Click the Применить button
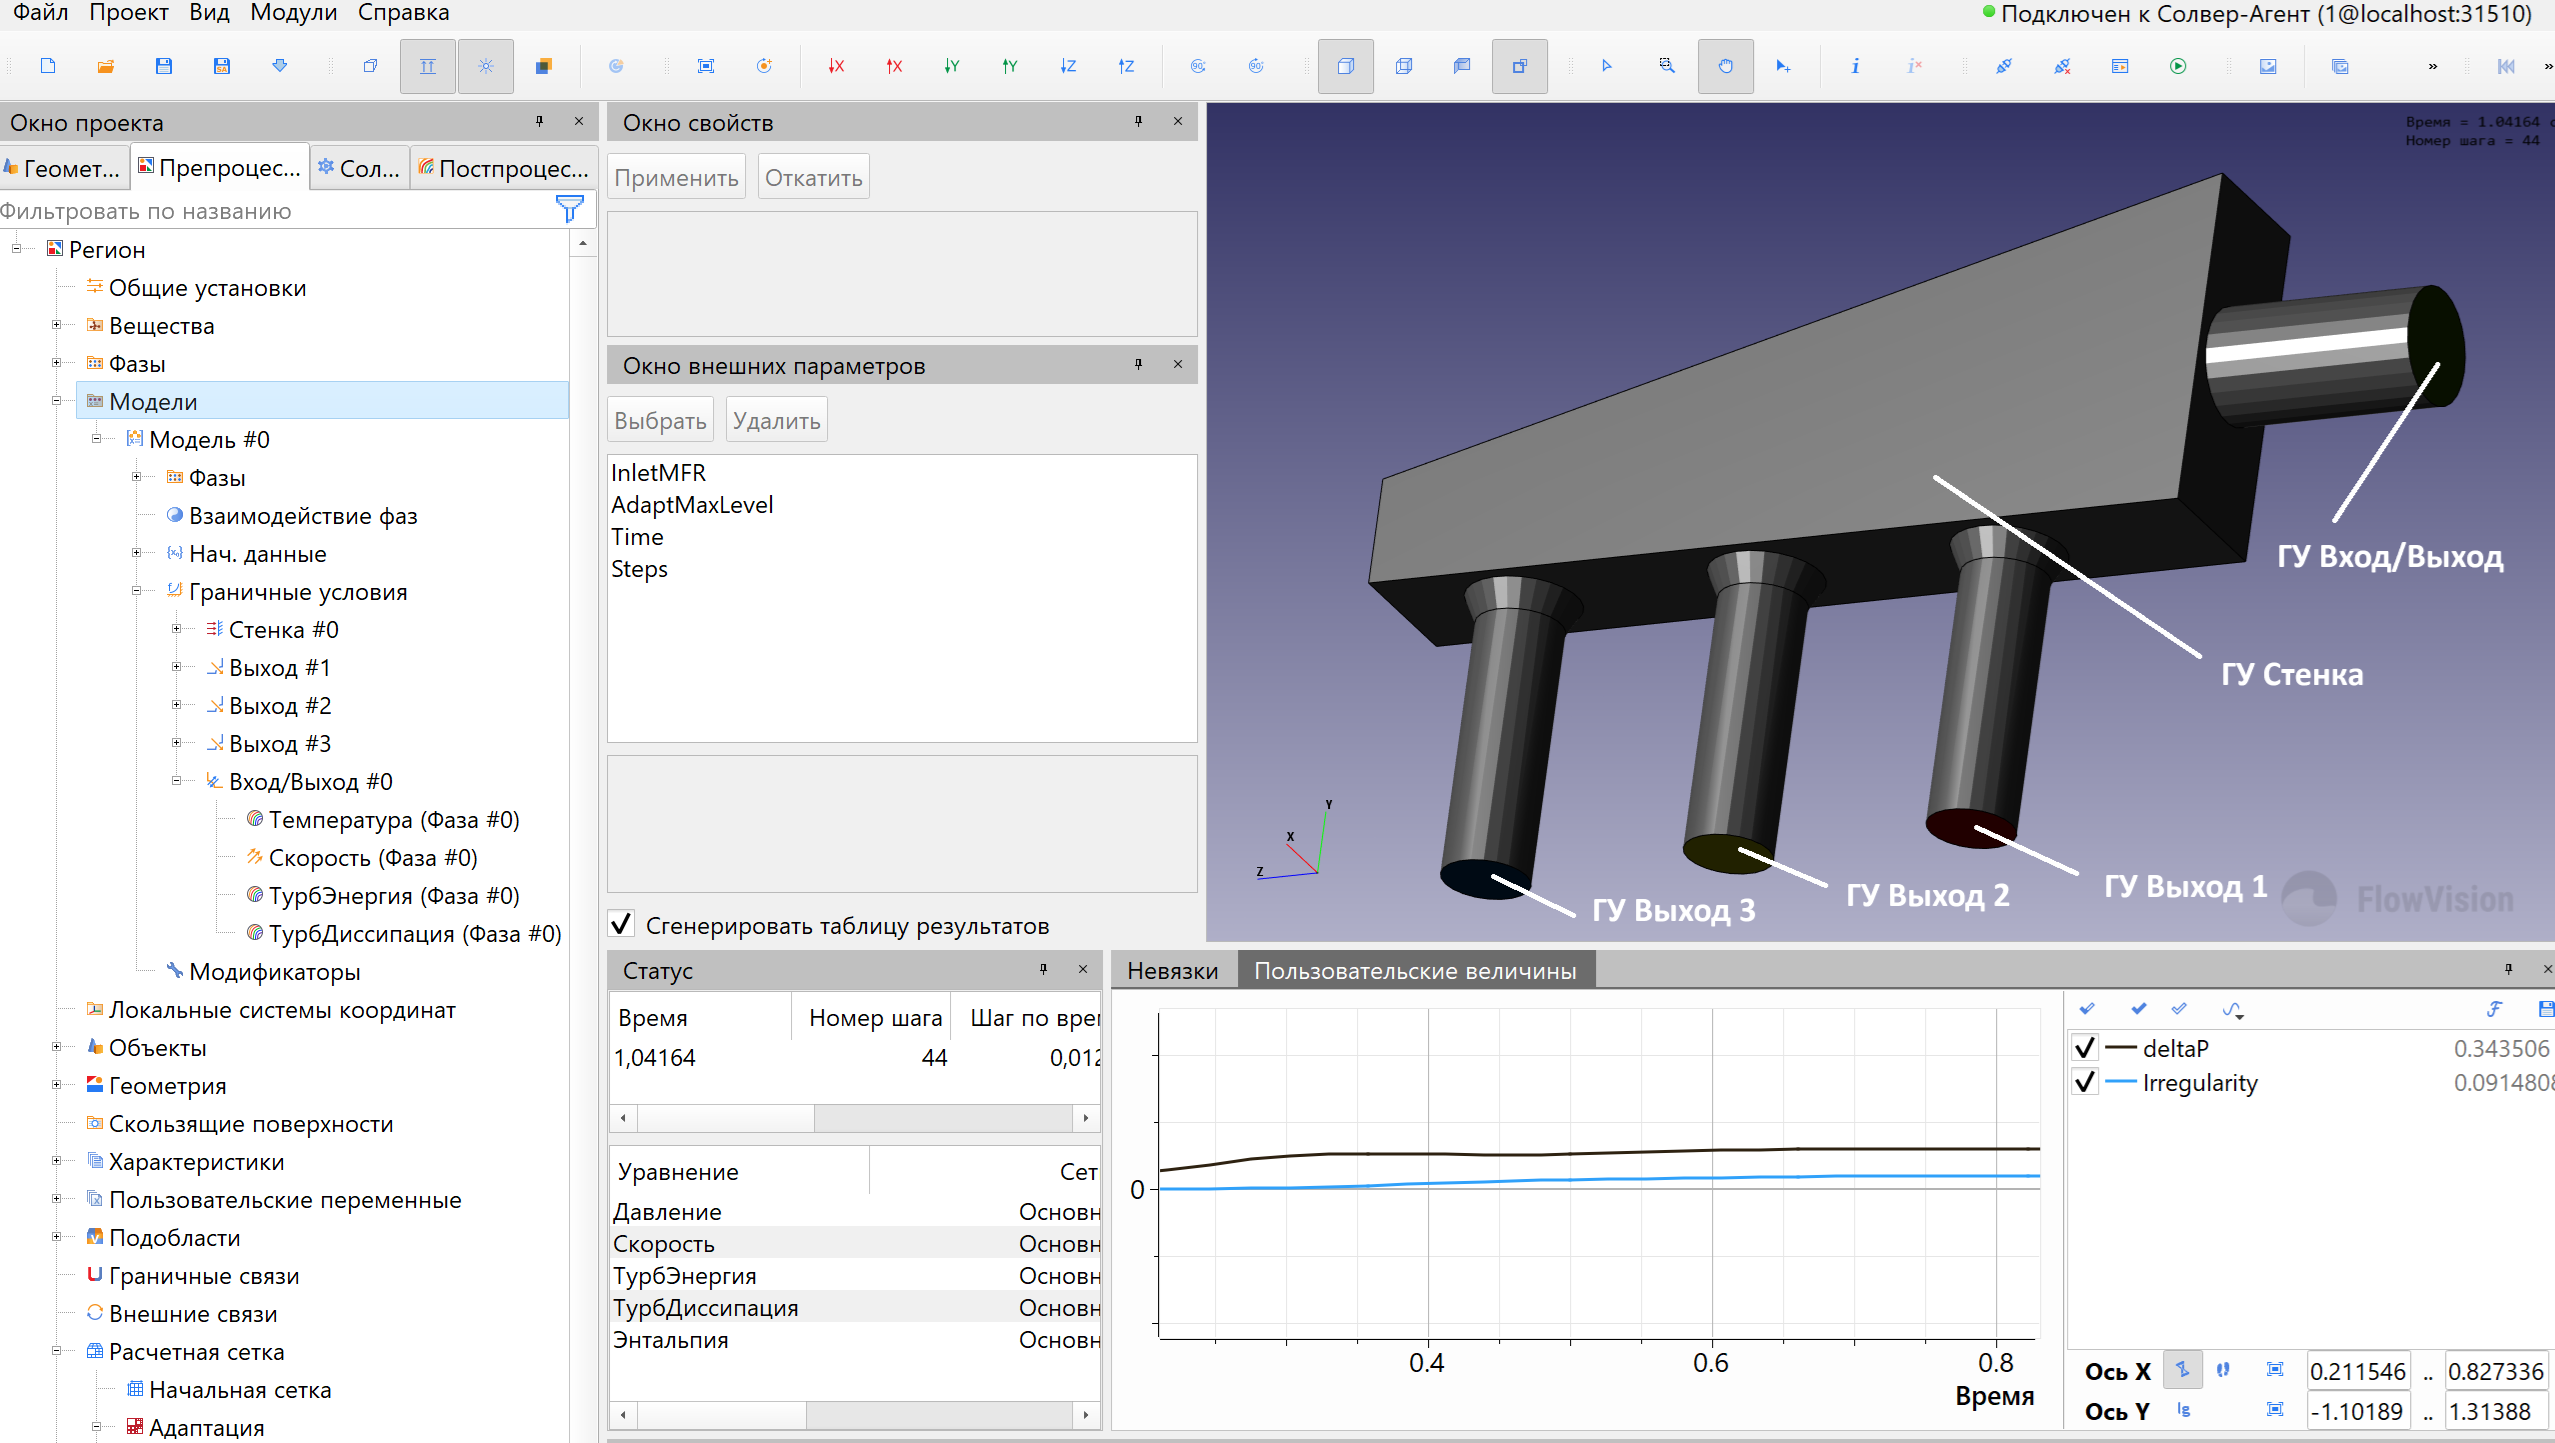This screenshot has width=2555, height=1443. (676, 178)
